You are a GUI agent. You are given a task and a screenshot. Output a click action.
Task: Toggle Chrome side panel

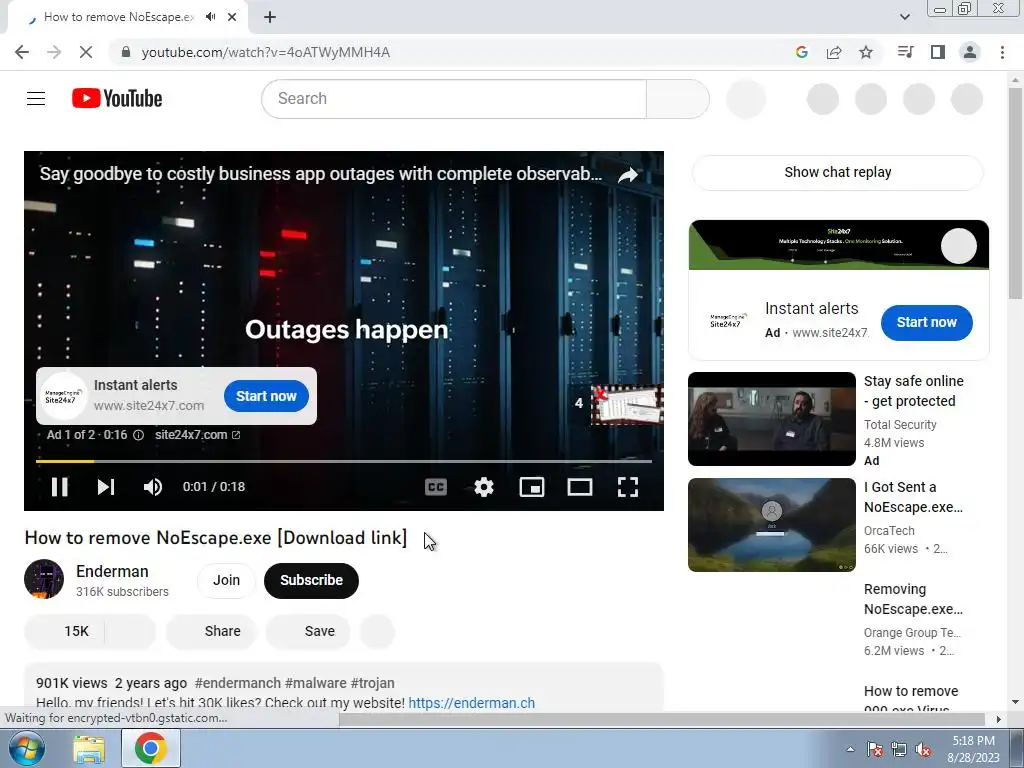coord(938,52)
